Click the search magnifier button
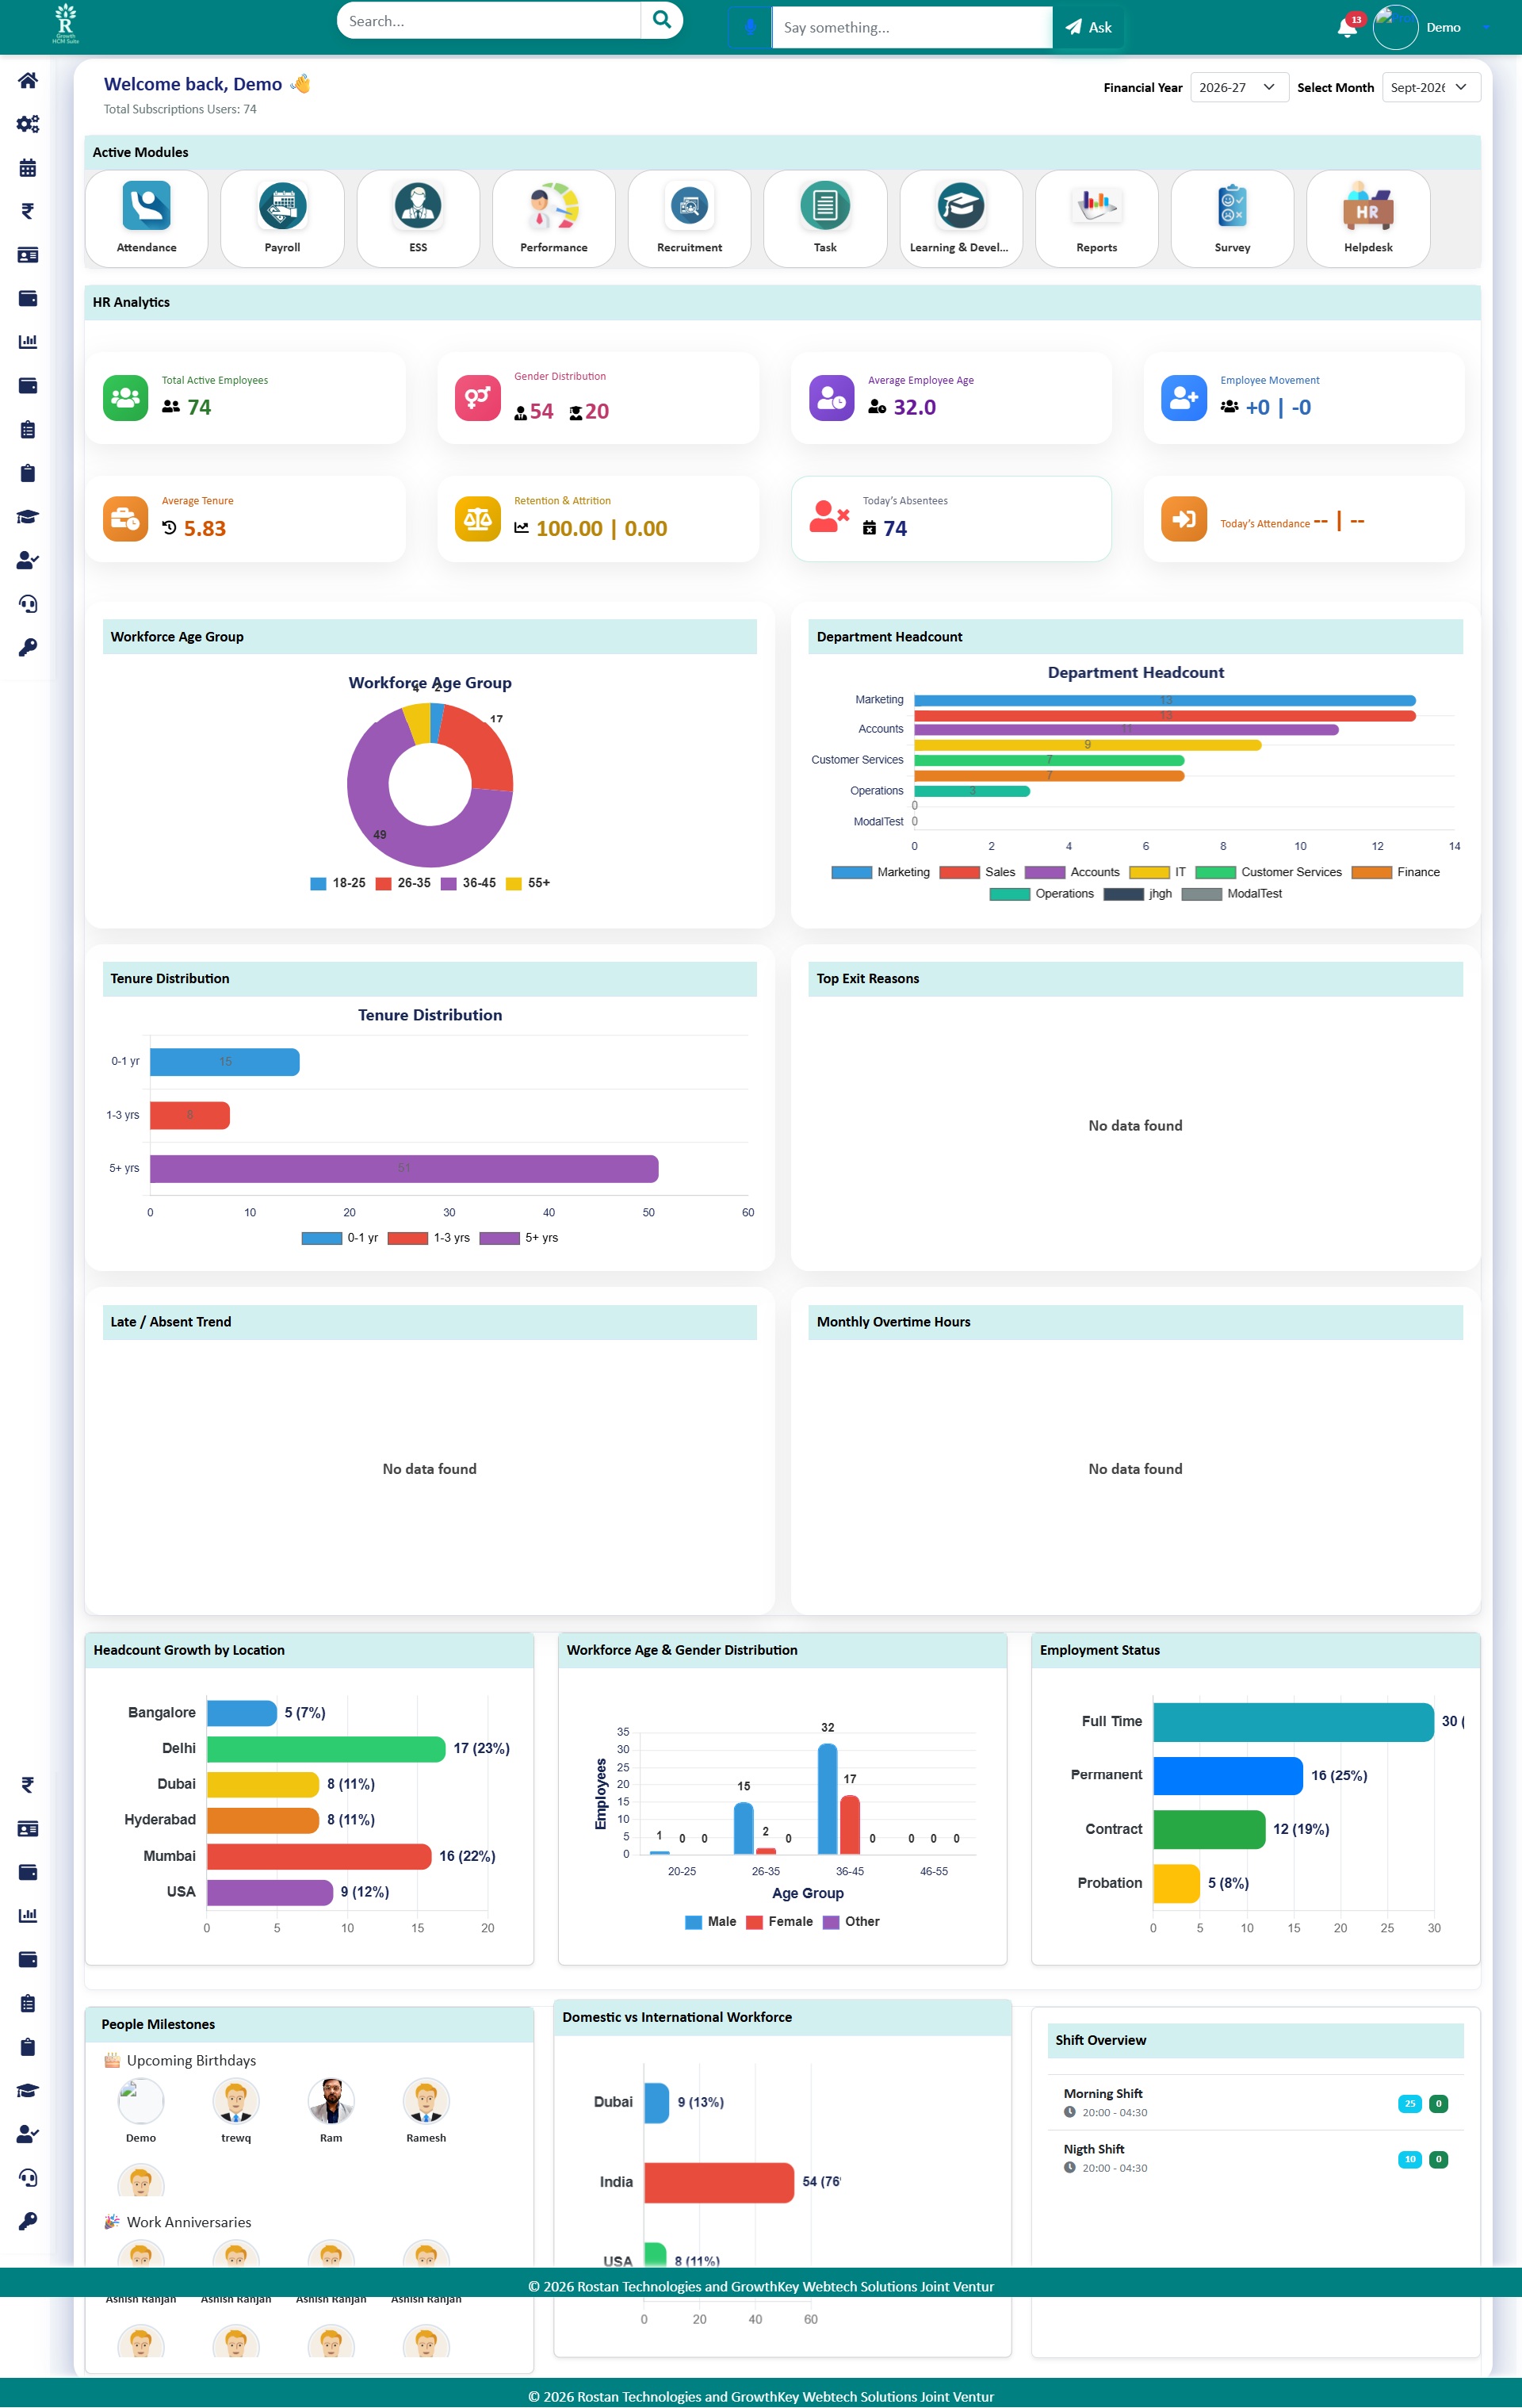This screenshot has width=1522, height=2408. [x=661, y=20]
